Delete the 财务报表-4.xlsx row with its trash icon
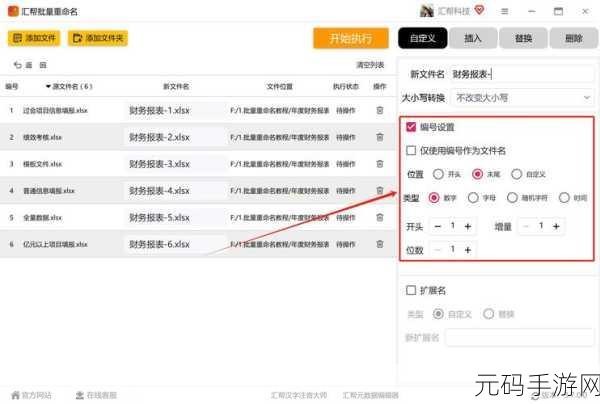 (380, 191)
